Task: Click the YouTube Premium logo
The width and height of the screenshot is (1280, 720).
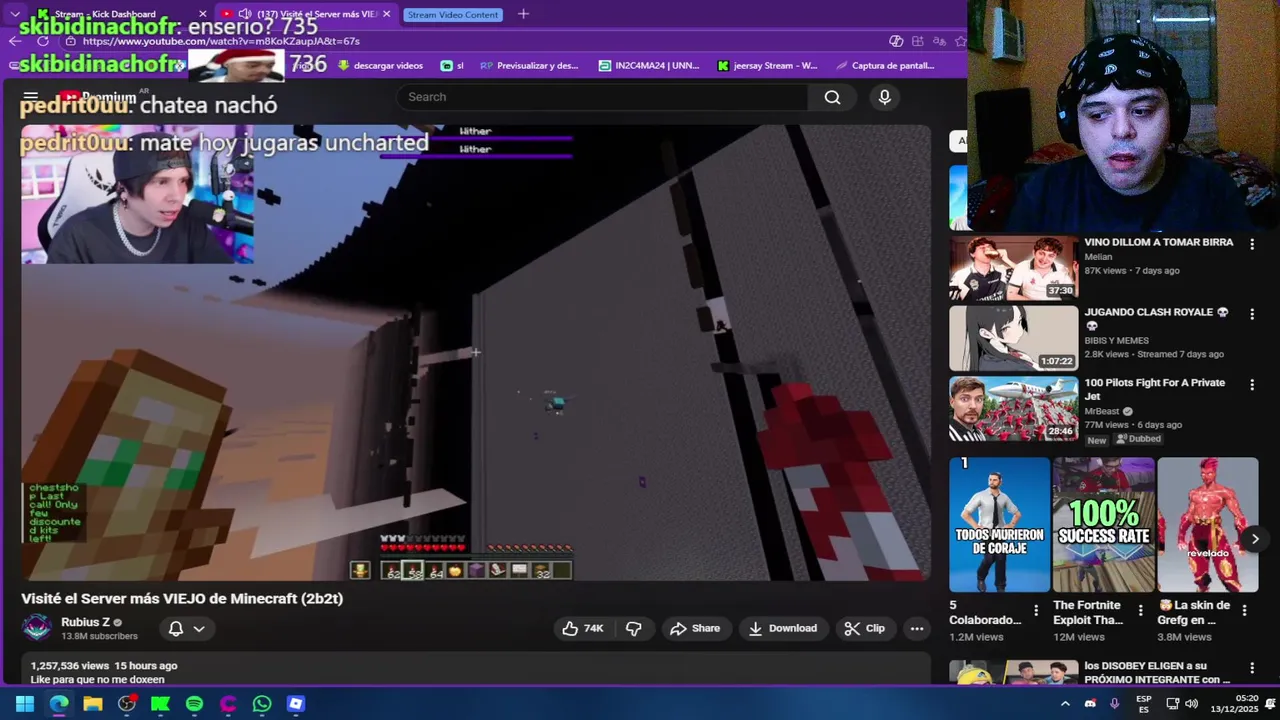Action: pos(98,97)
